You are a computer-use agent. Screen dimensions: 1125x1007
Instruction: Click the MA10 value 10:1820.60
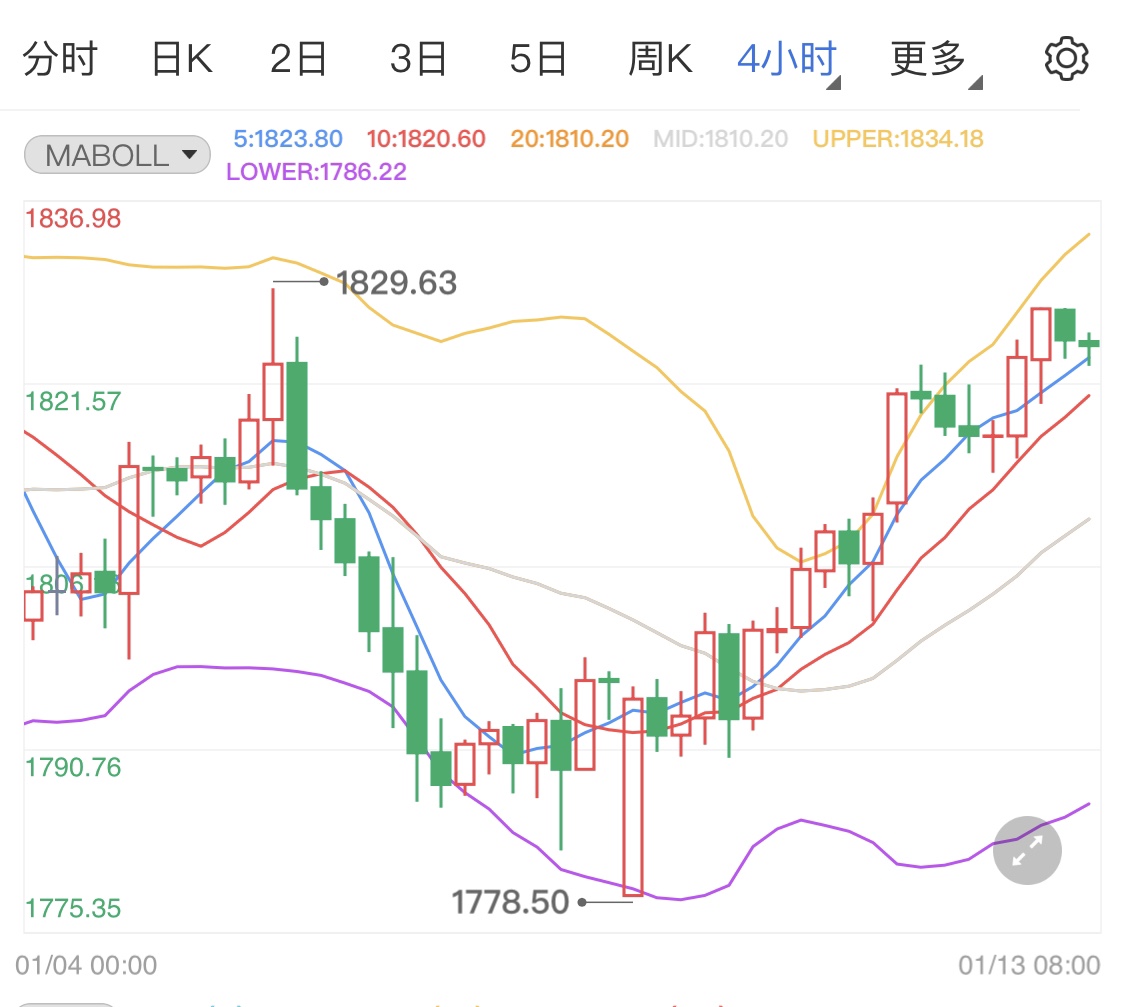[x=426, y=138]
